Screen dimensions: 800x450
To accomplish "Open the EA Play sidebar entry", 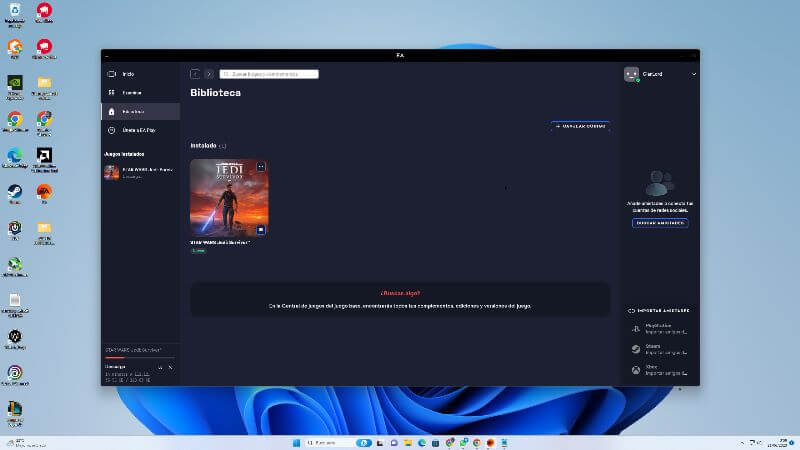I will (140, 130).
